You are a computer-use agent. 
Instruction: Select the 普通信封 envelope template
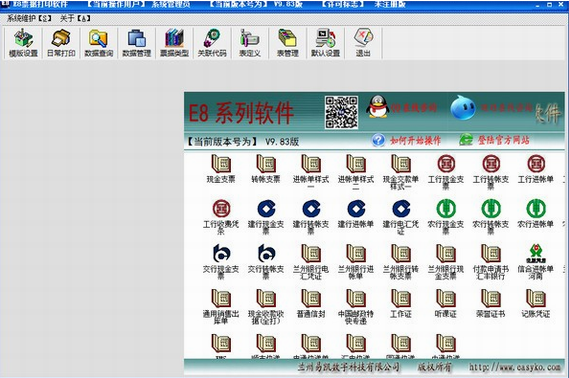[x=311, y=304]
